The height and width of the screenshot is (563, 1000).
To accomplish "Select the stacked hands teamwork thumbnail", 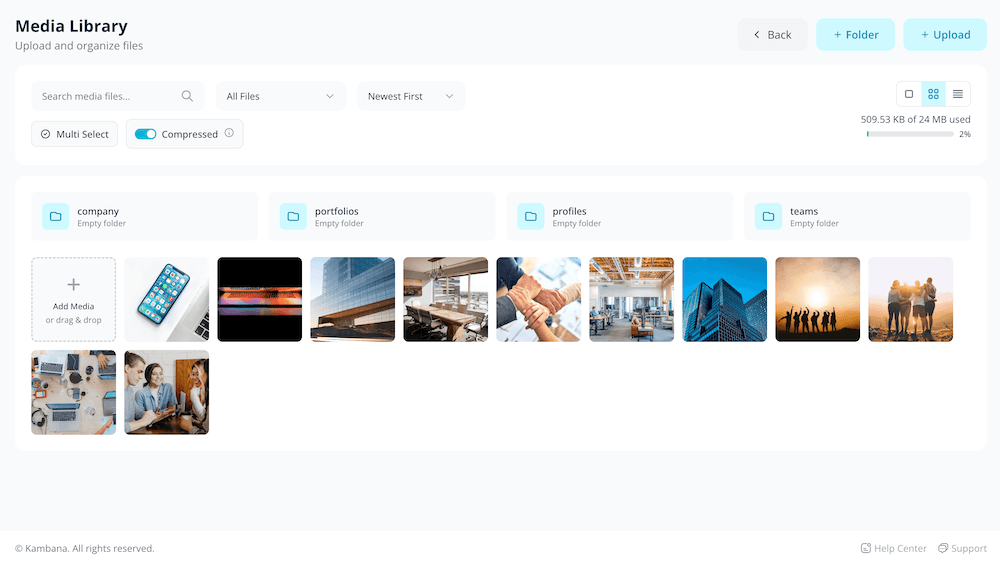I will 539,300.
